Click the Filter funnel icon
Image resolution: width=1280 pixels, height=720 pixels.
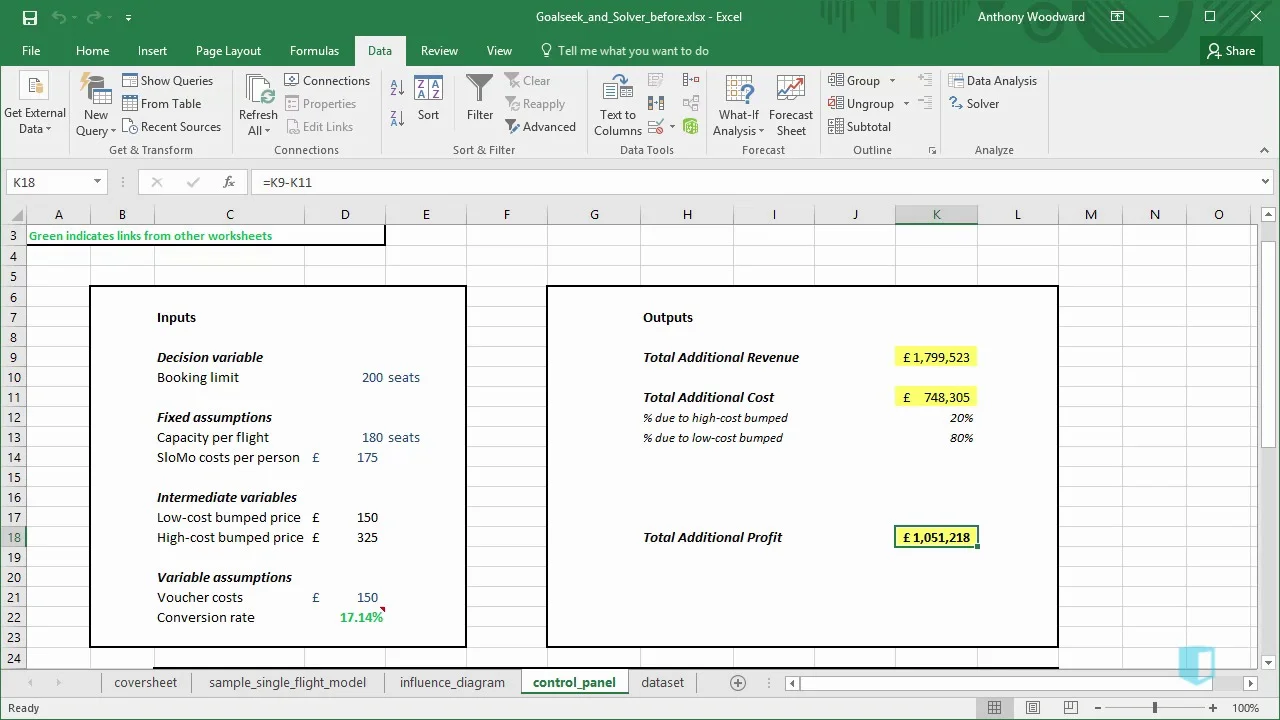coord(480,98)
